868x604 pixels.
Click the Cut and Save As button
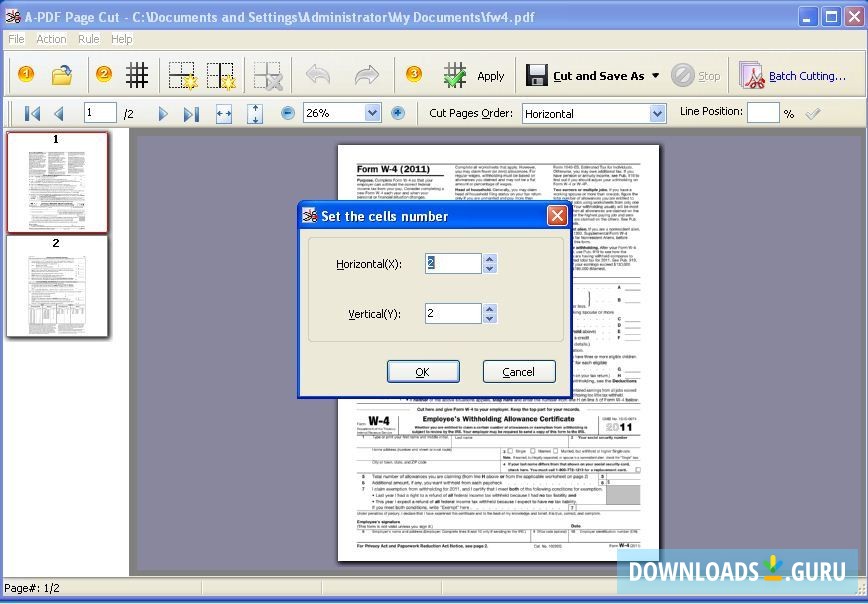click(586, 76)
